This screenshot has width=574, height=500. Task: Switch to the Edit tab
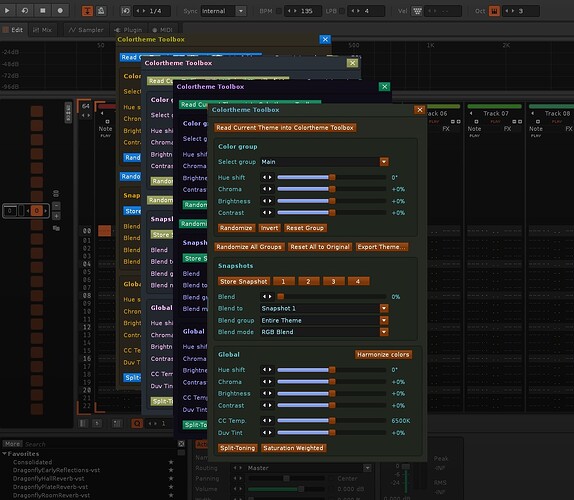[13, 30]
